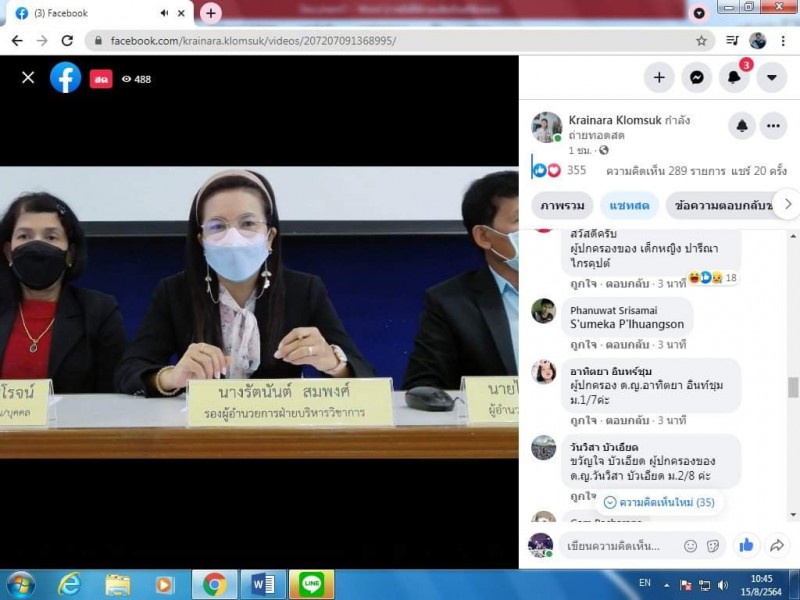Image resolution: width=800 pixels, height=600 pixels.
Task: Open a new browser tab
Action: [x=211, y=13]
